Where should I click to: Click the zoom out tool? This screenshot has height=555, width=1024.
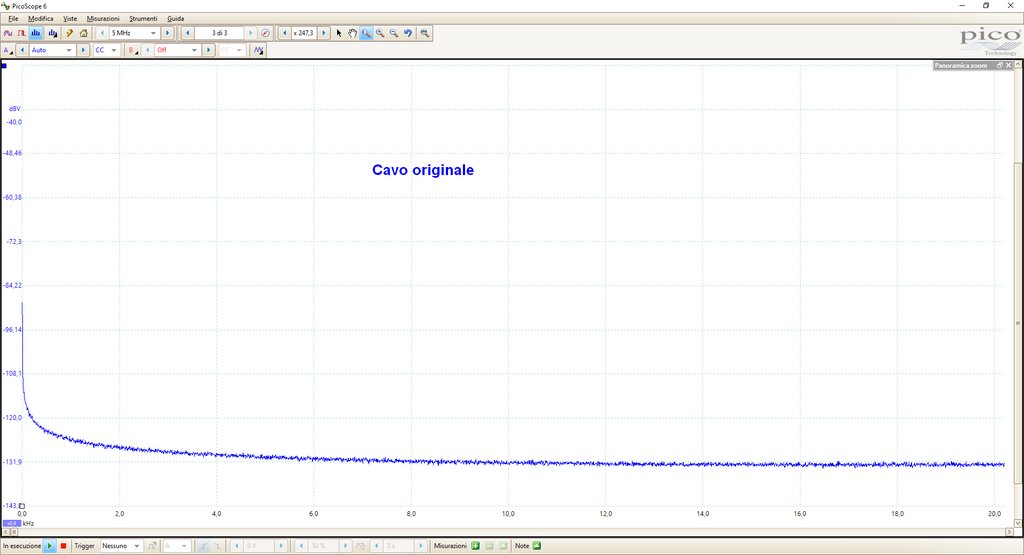coord(394,33)
